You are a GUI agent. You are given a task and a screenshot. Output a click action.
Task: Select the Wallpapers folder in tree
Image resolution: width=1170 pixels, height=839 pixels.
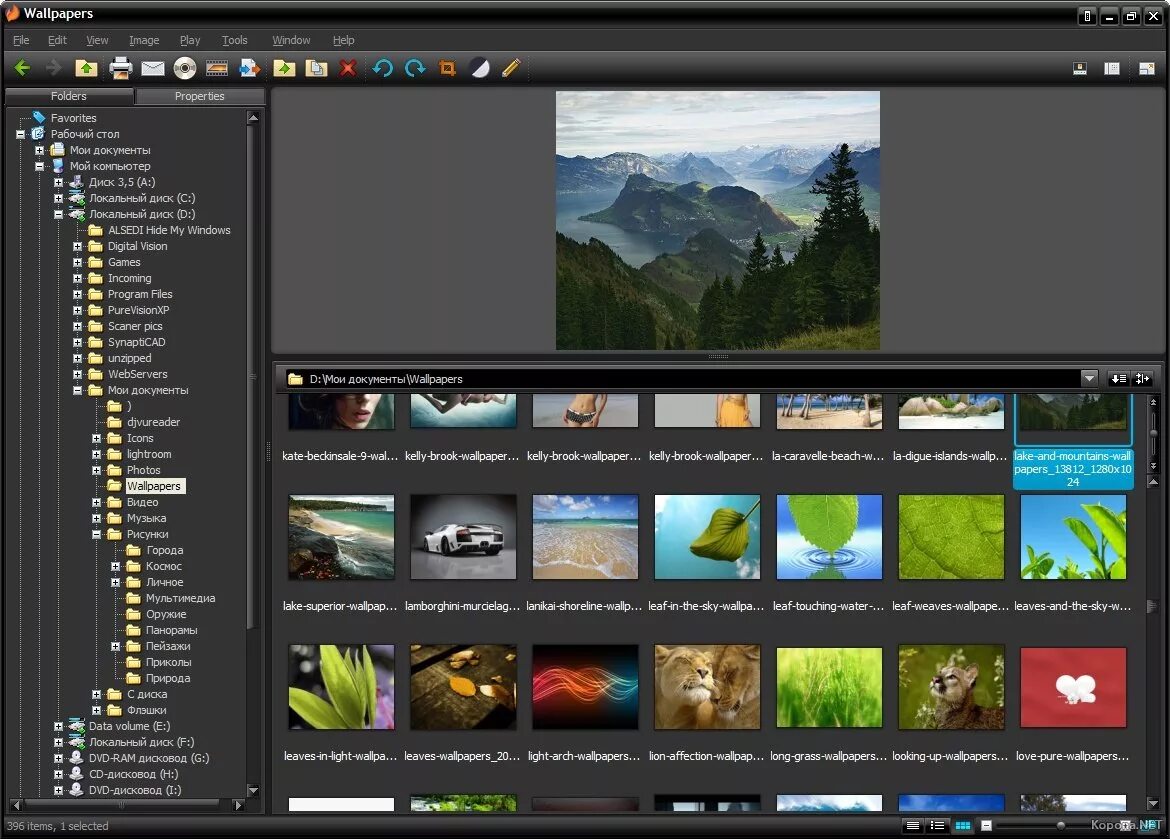coord(154,486)
